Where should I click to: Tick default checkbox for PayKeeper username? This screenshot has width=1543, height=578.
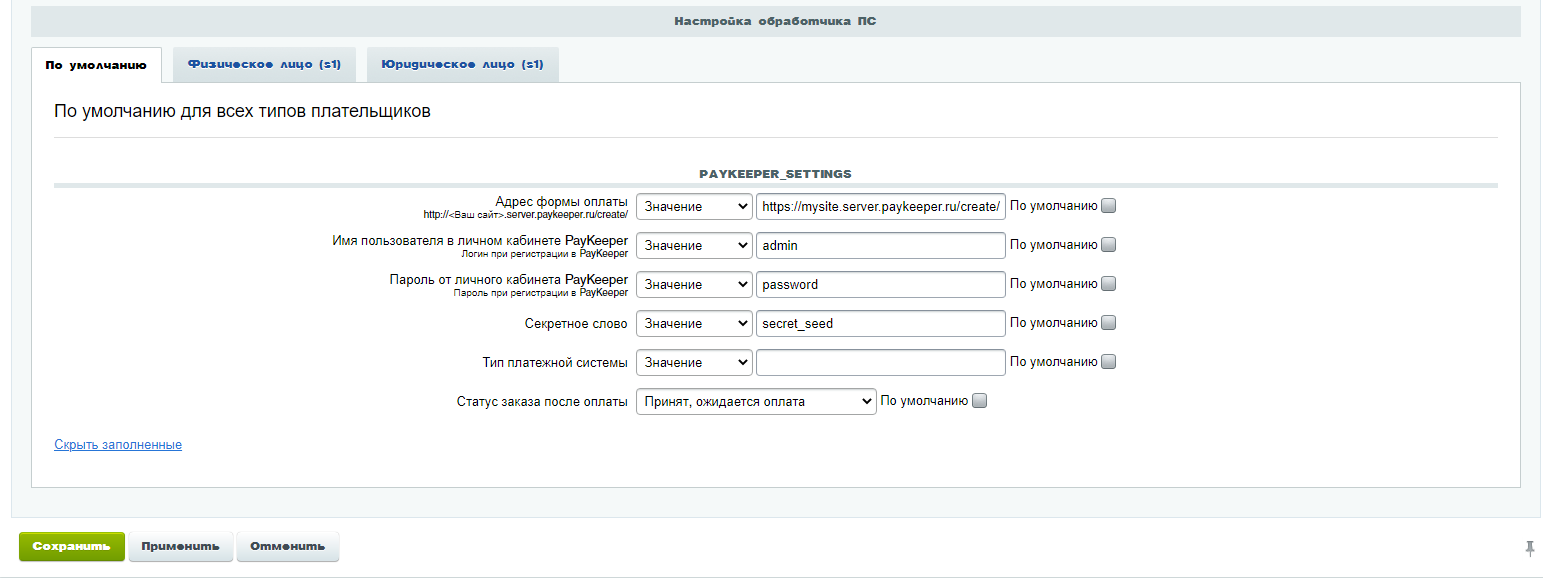coord(1108,245)
